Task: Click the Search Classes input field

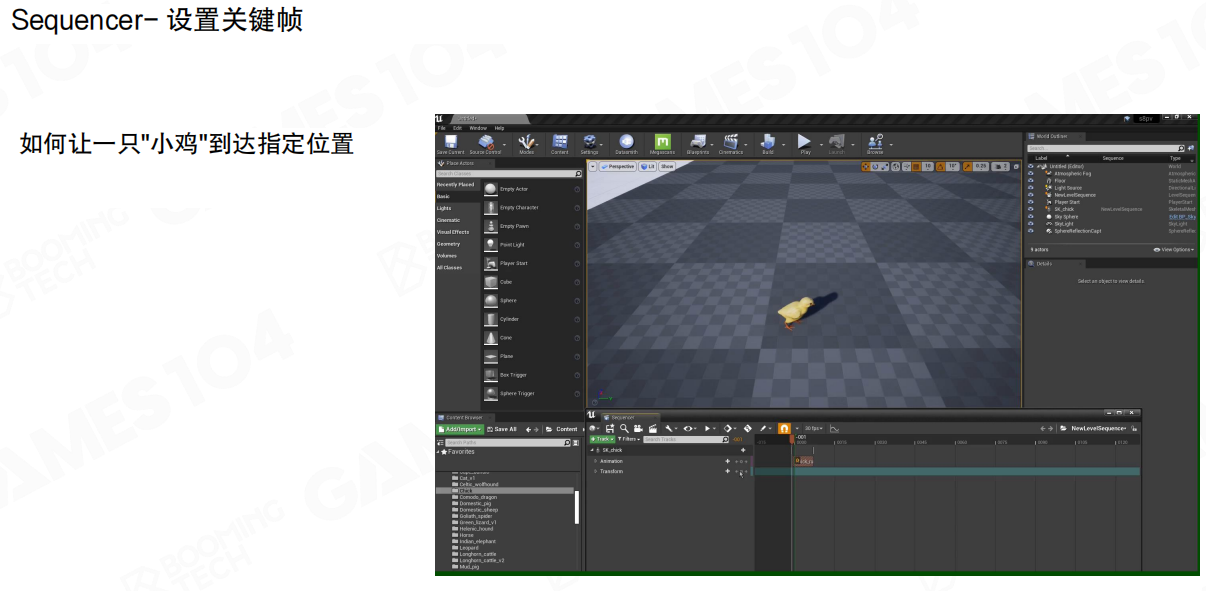Action: point(505,174)
